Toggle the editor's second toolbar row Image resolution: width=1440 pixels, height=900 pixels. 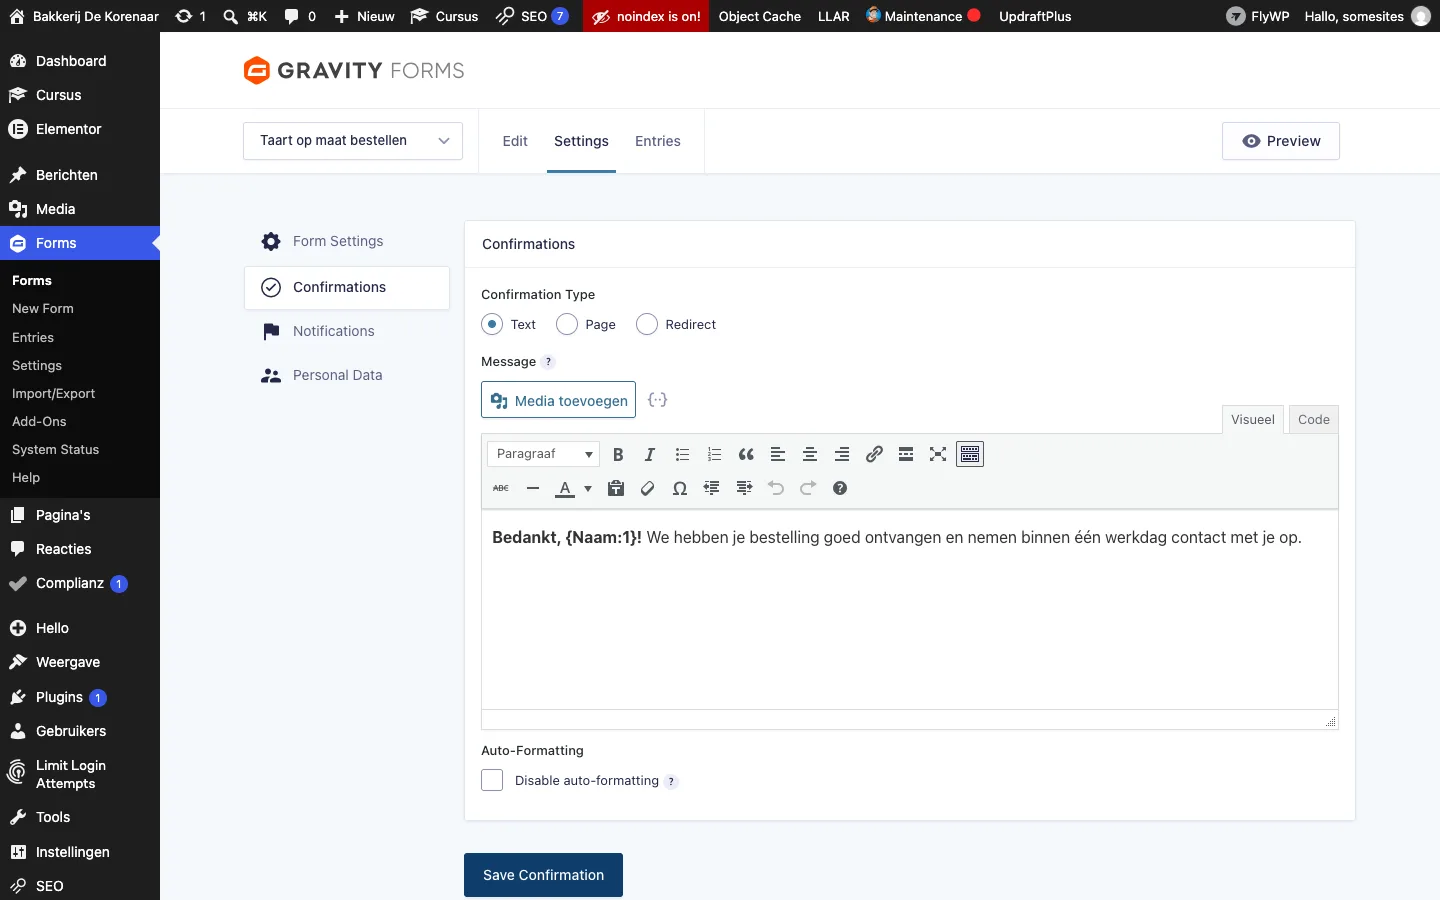pyautogui.click(x=970, y=454)
